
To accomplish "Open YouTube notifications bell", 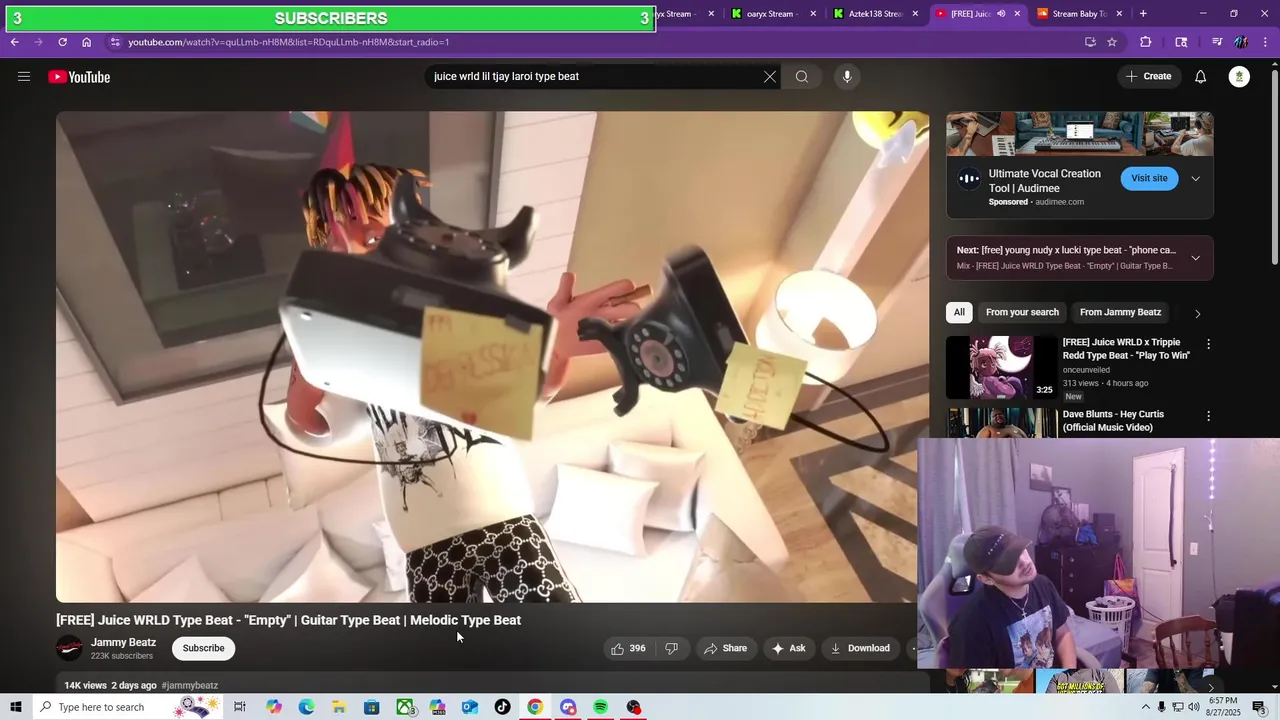I will pos(1201,77).
